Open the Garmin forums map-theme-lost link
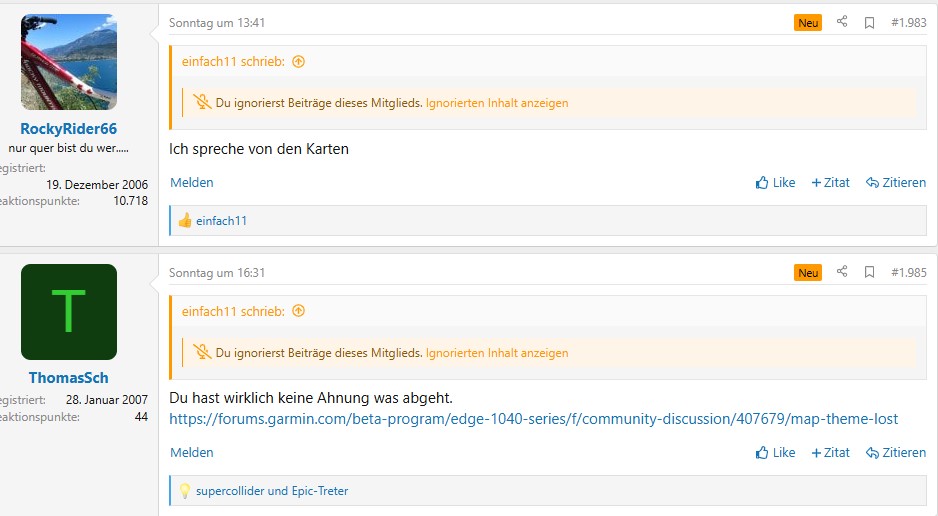Image resolution: width=938 pixels, height=516 pixels. pyautogui.click(x=533, y=419)
